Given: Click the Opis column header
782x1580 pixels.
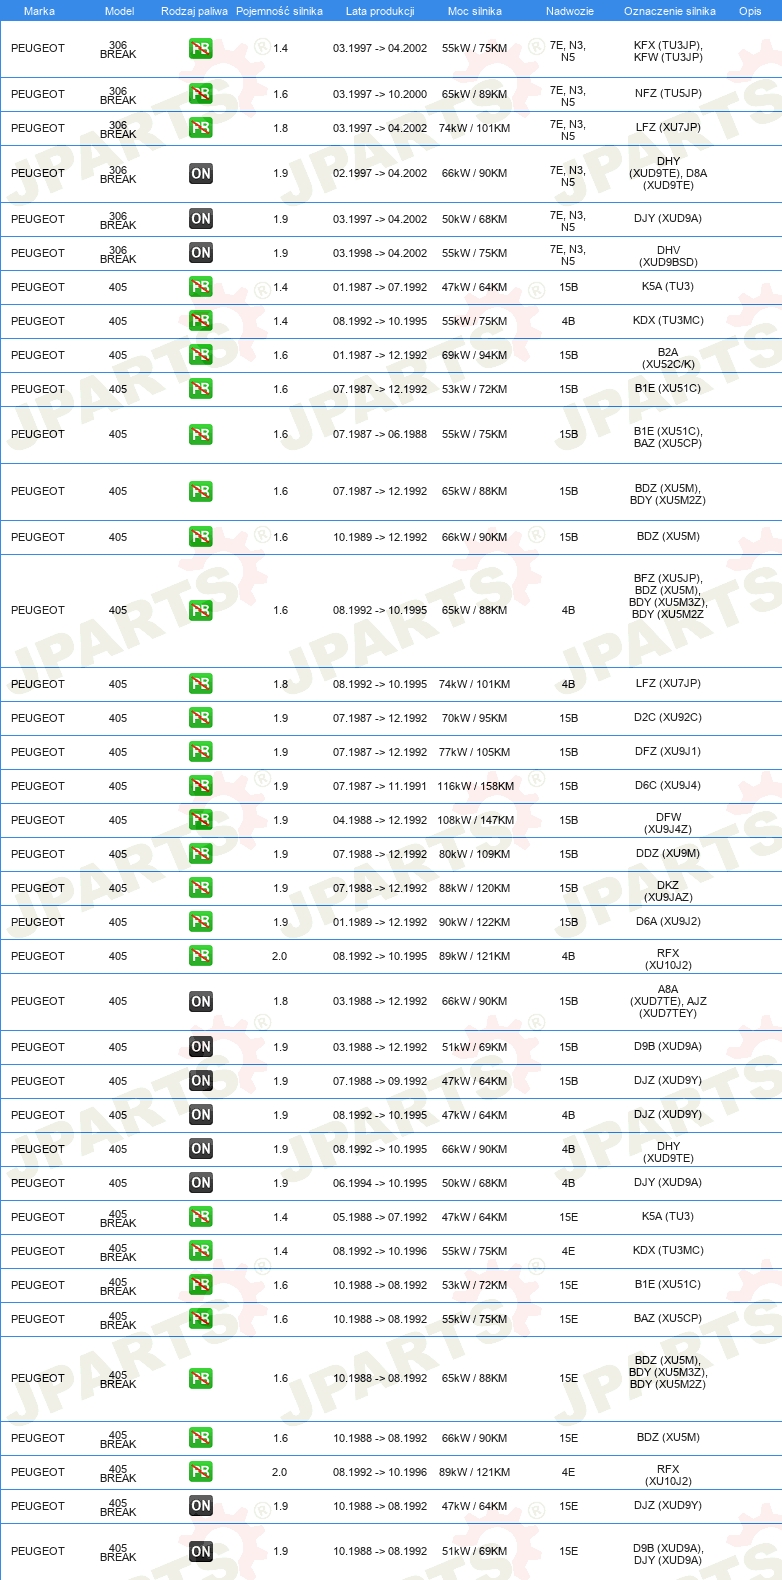Looking at the screenshot, I should (750, 11).
